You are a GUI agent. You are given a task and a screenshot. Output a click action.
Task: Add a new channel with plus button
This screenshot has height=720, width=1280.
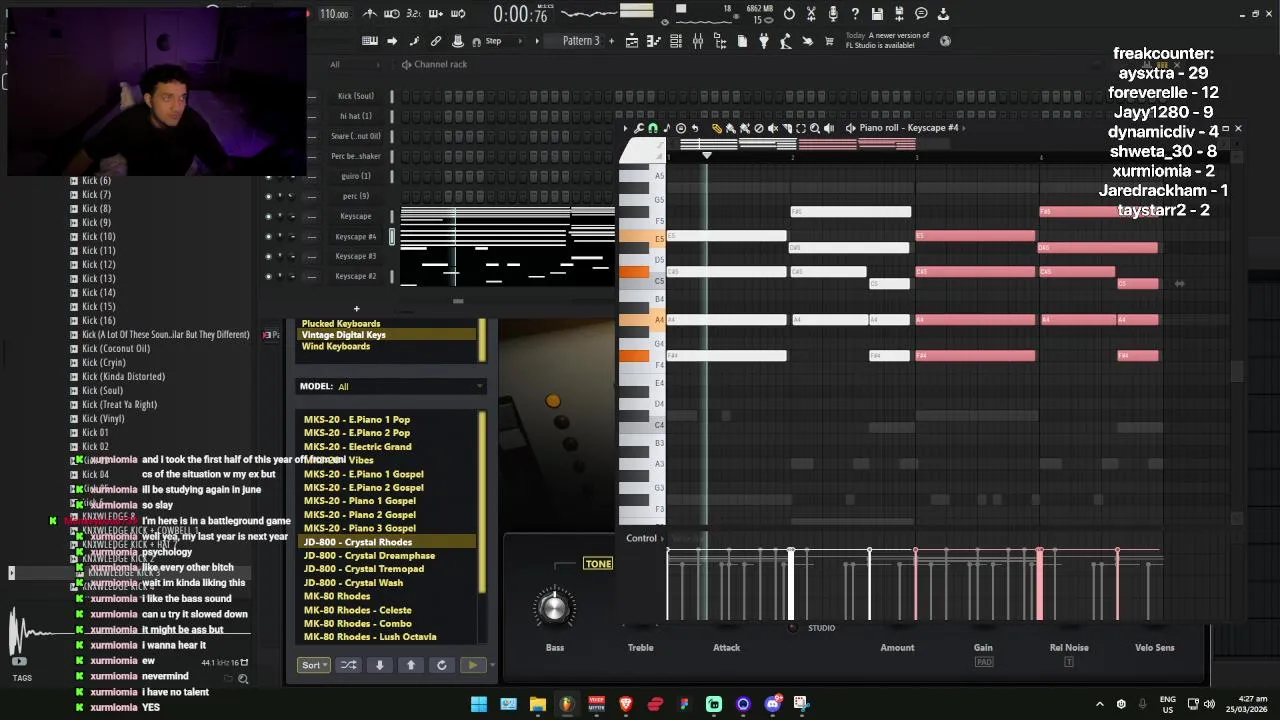356,309
